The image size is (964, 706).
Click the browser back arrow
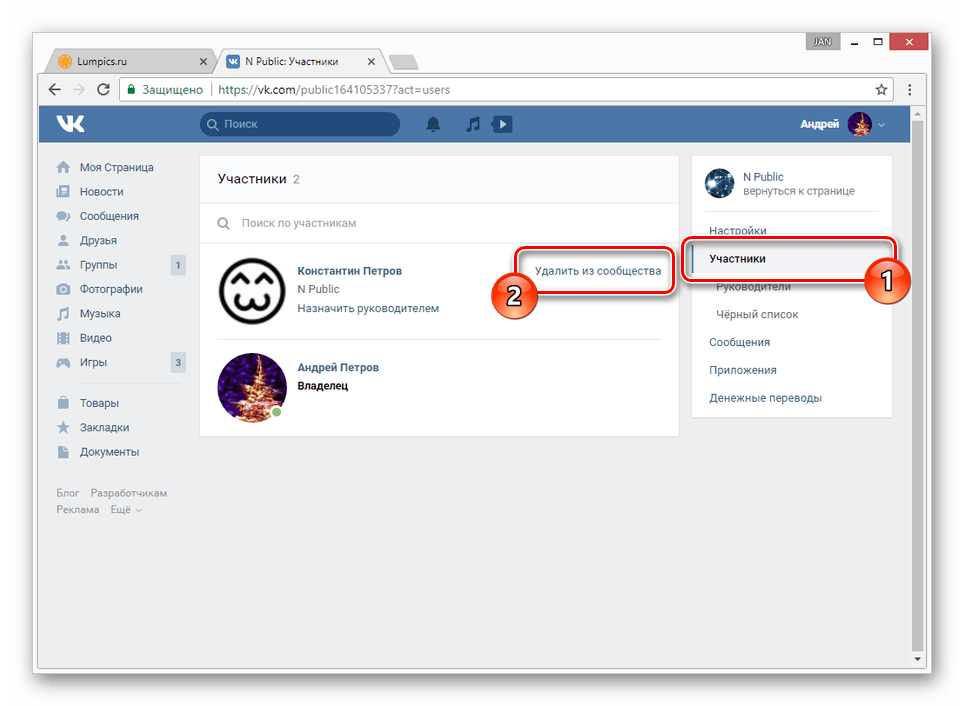click(x=55, y=90)
